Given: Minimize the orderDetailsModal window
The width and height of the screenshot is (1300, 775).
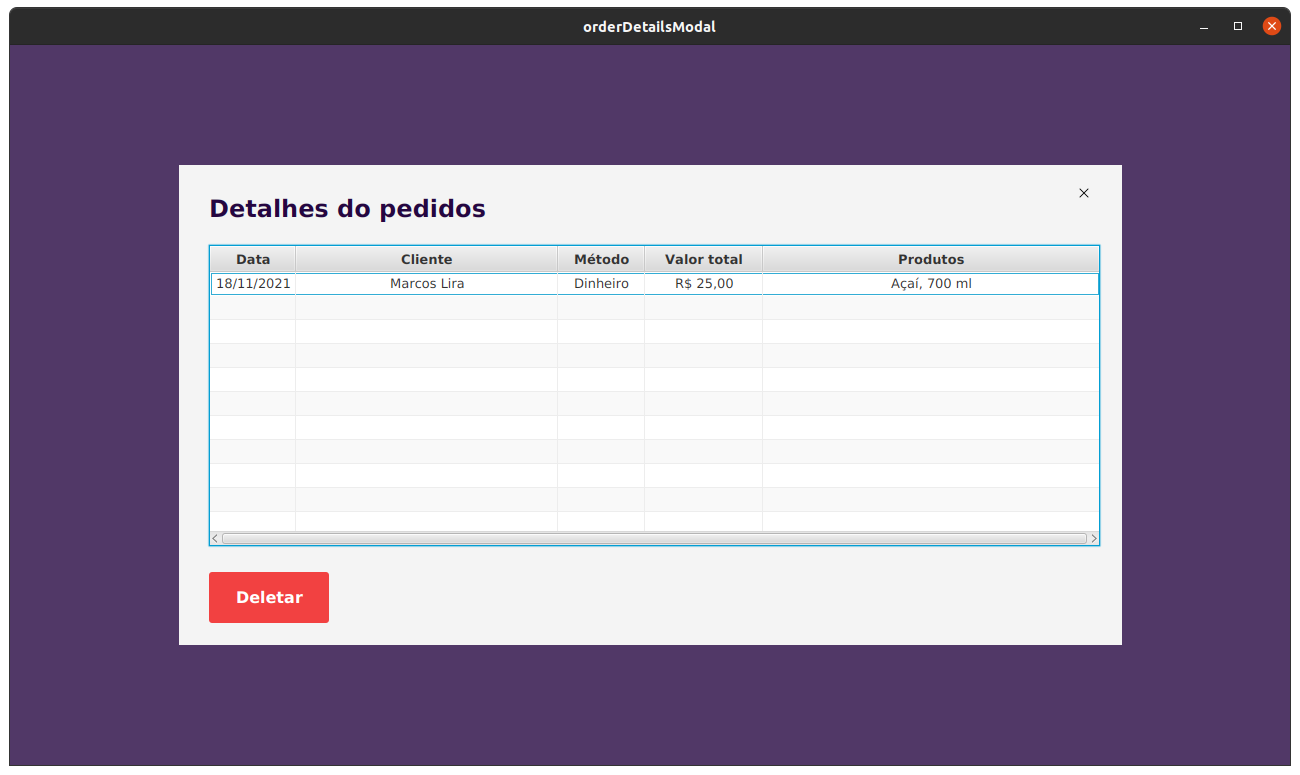Looking at the screenshot, I should point(1204,27).
